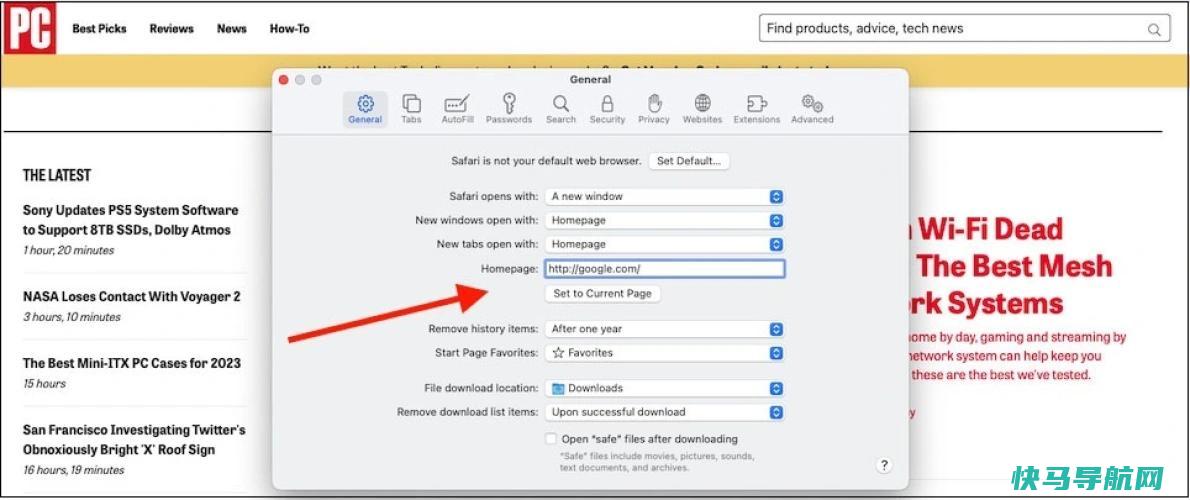Open the Search preferences pane
Viewport: 1190px width, 500px height.
coord(561,109)
